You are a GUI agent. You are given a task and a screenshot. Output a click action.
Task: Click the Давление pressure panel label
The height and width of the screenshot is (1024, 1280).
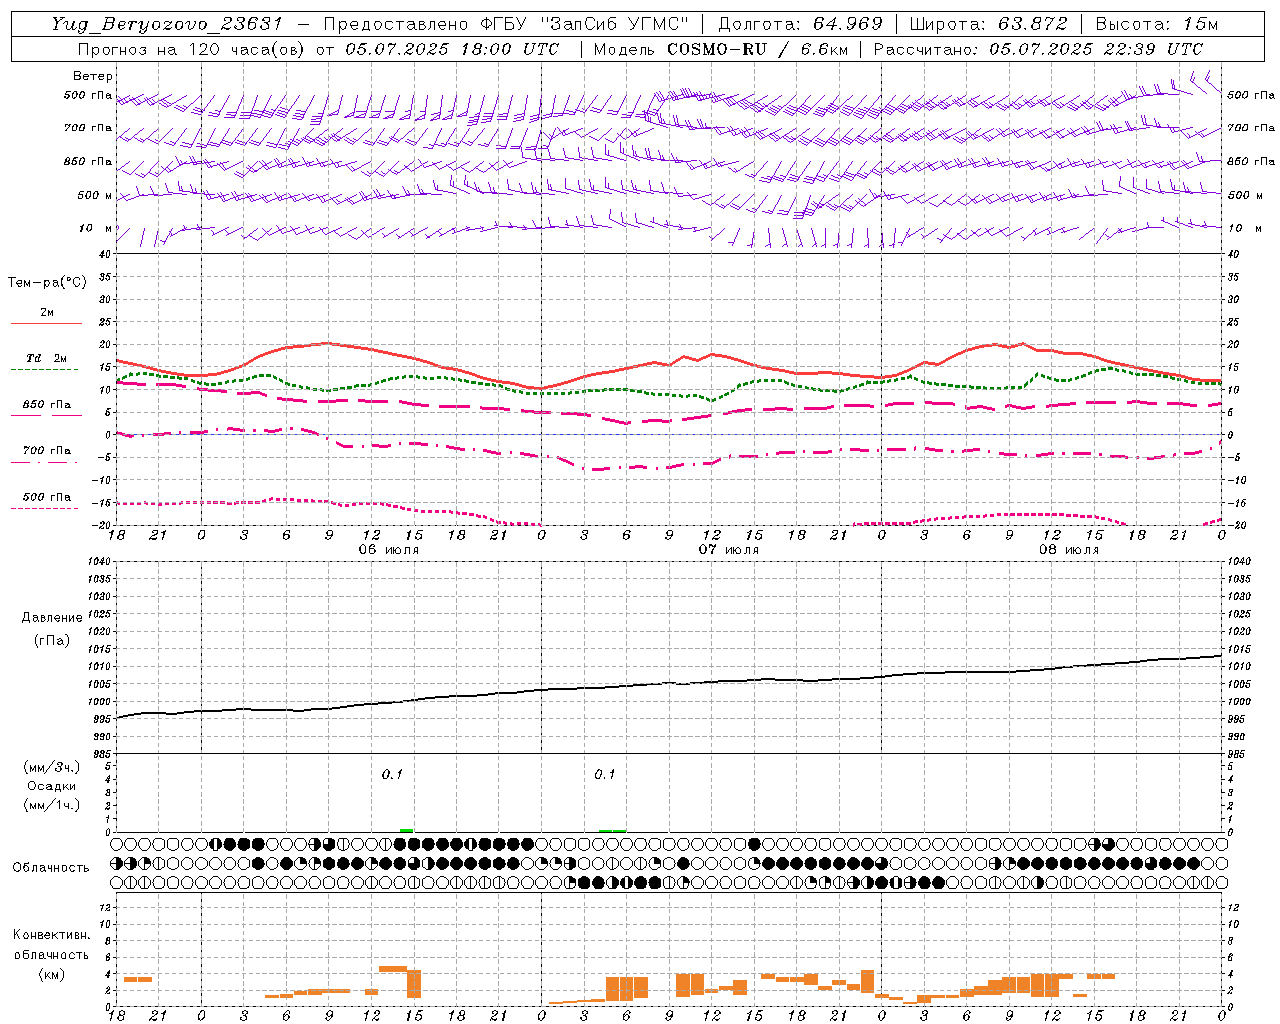tap(52, 618)
